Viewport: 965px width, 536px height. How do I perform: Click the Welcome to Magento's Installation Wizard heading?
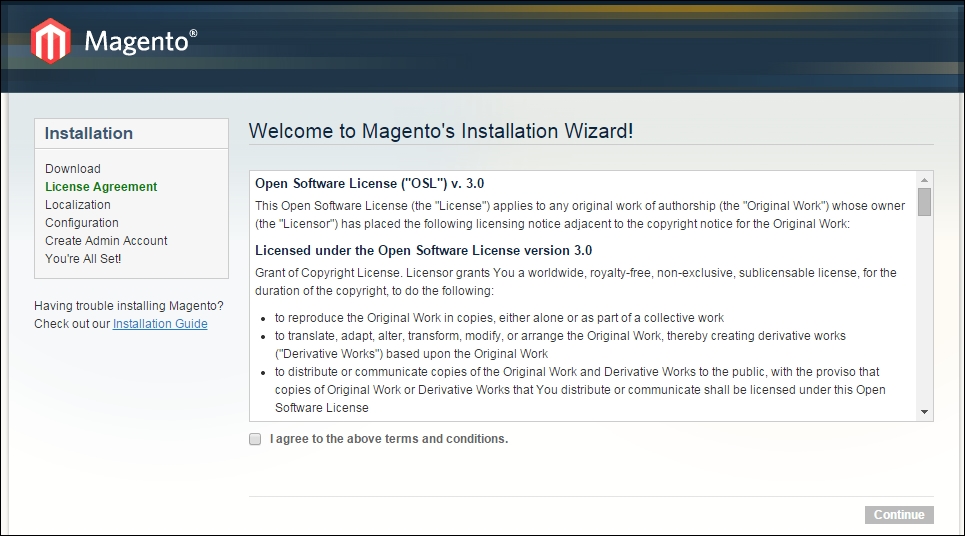441,131
